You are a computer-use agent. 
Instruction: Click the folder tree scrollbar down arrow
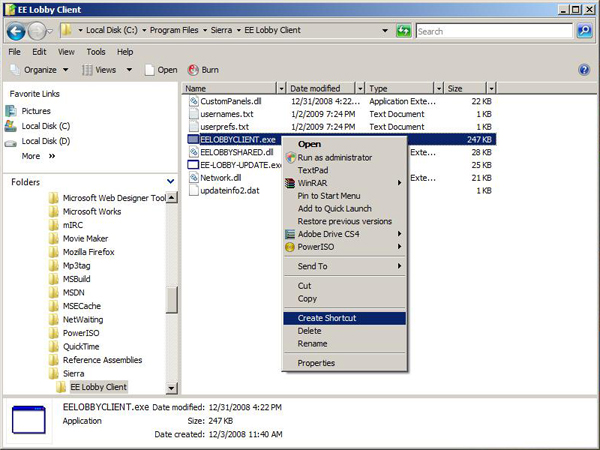172,388
